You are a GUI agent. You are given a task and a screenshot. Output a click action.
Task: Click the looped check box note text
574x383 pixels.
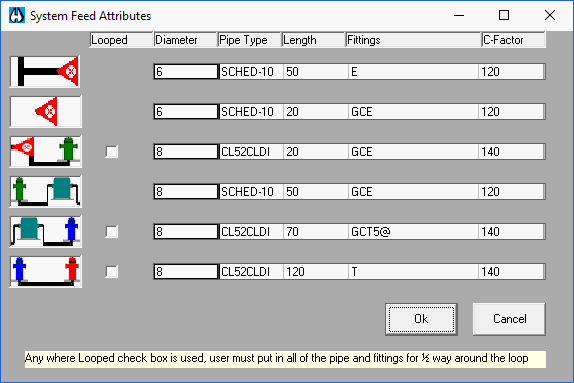click(285, 359)
